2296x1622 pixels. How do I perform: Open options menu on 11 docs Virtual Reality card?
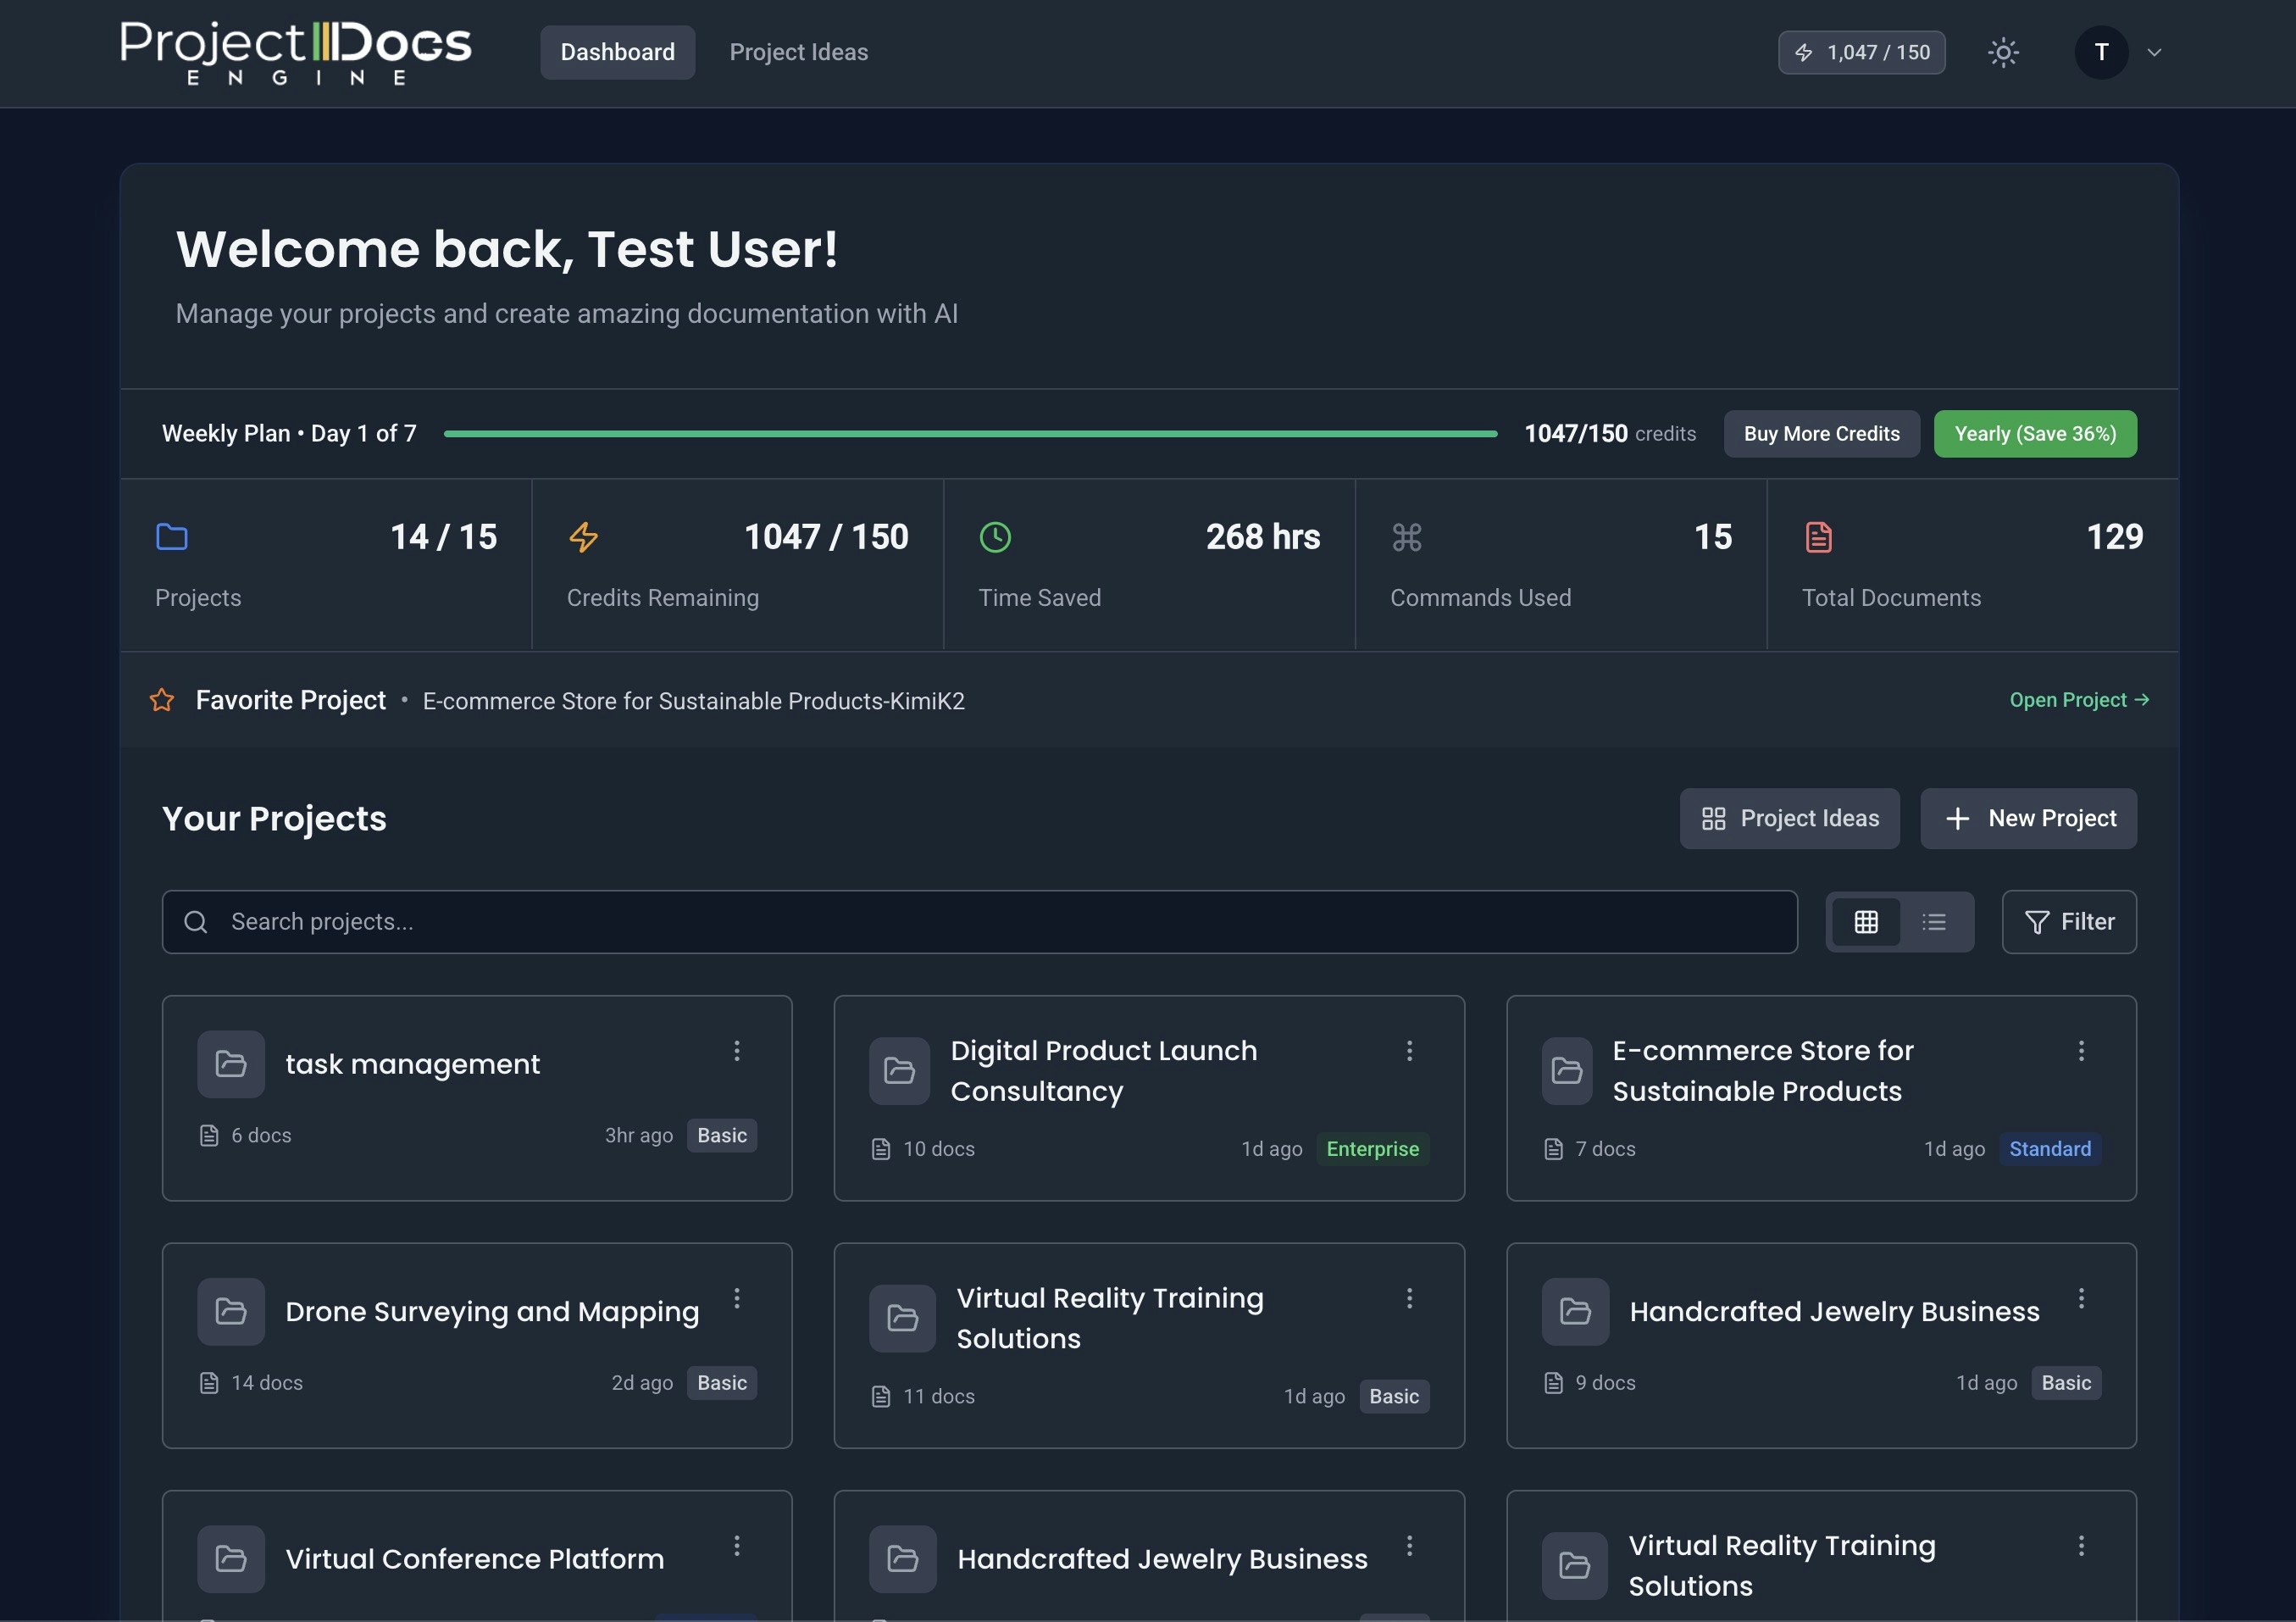1409,1298
